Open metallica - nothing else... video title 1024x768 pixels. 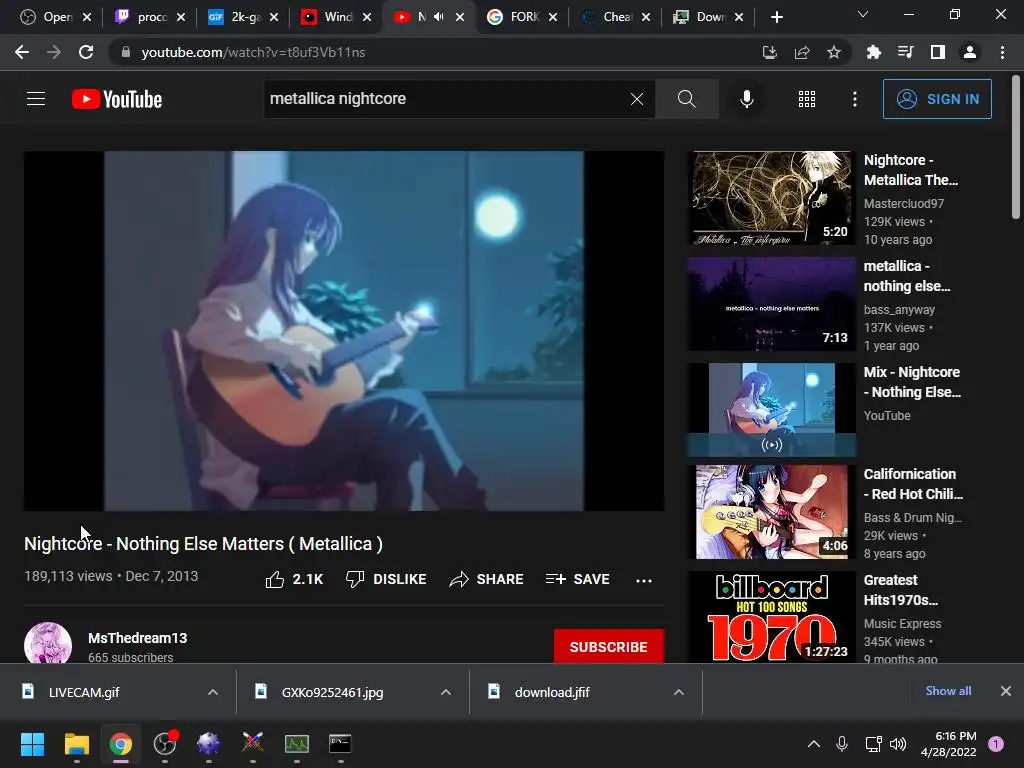[906, 276]
